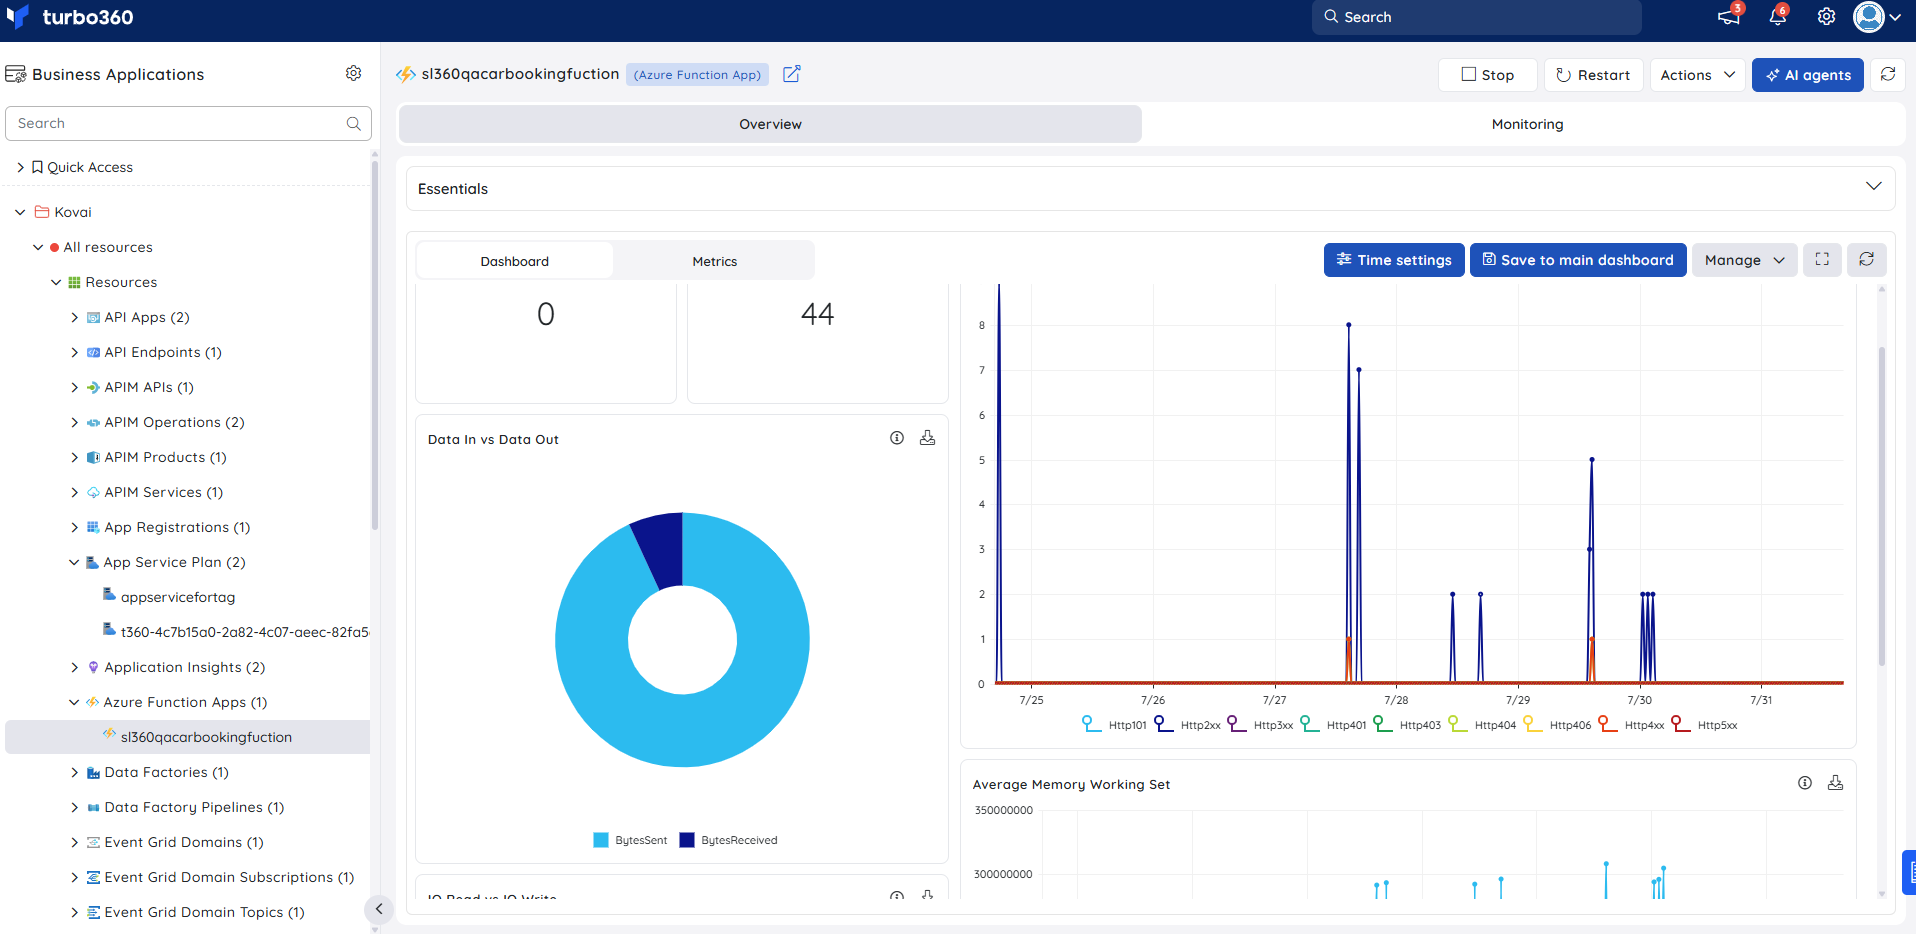The height and width of the screenshot is (934, 1916).
Task: Click the page refresh icon beside AI agents
Action: 1888,74
